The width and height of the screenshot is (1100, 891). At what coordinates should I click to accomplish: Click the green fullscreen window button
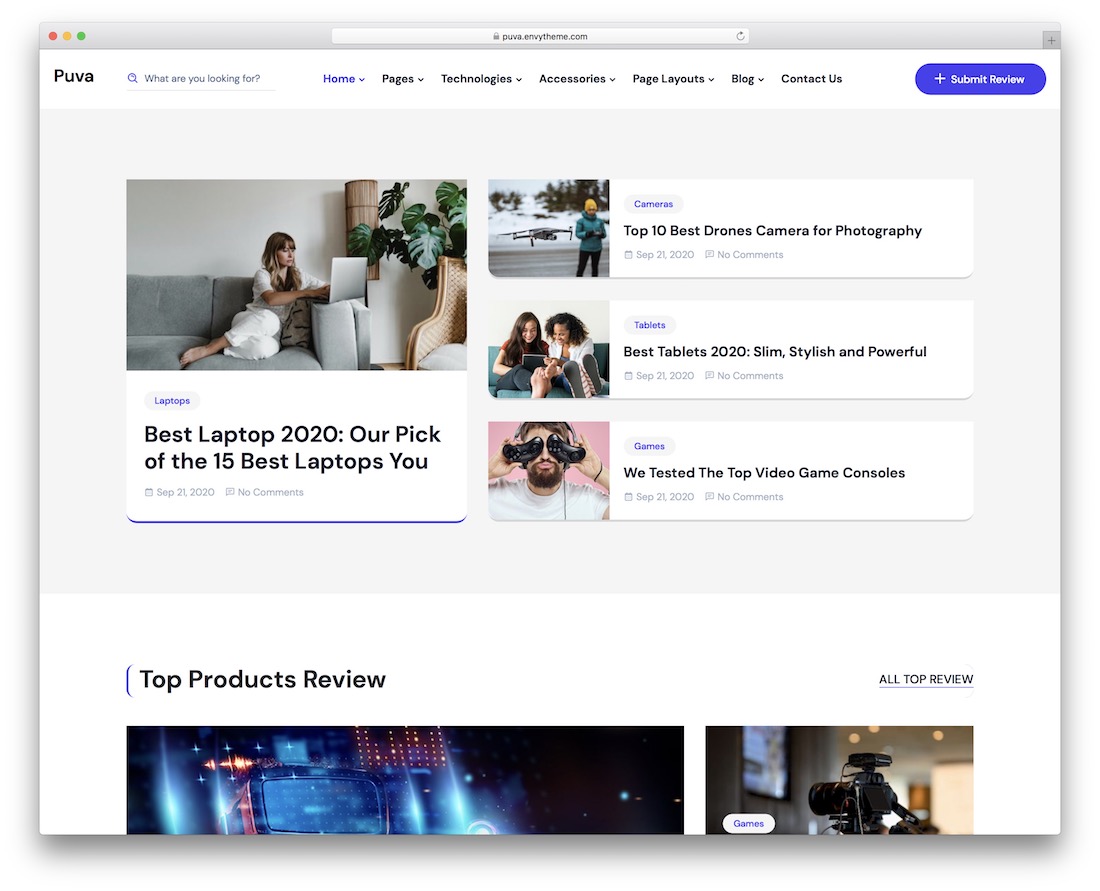point(81,36)
